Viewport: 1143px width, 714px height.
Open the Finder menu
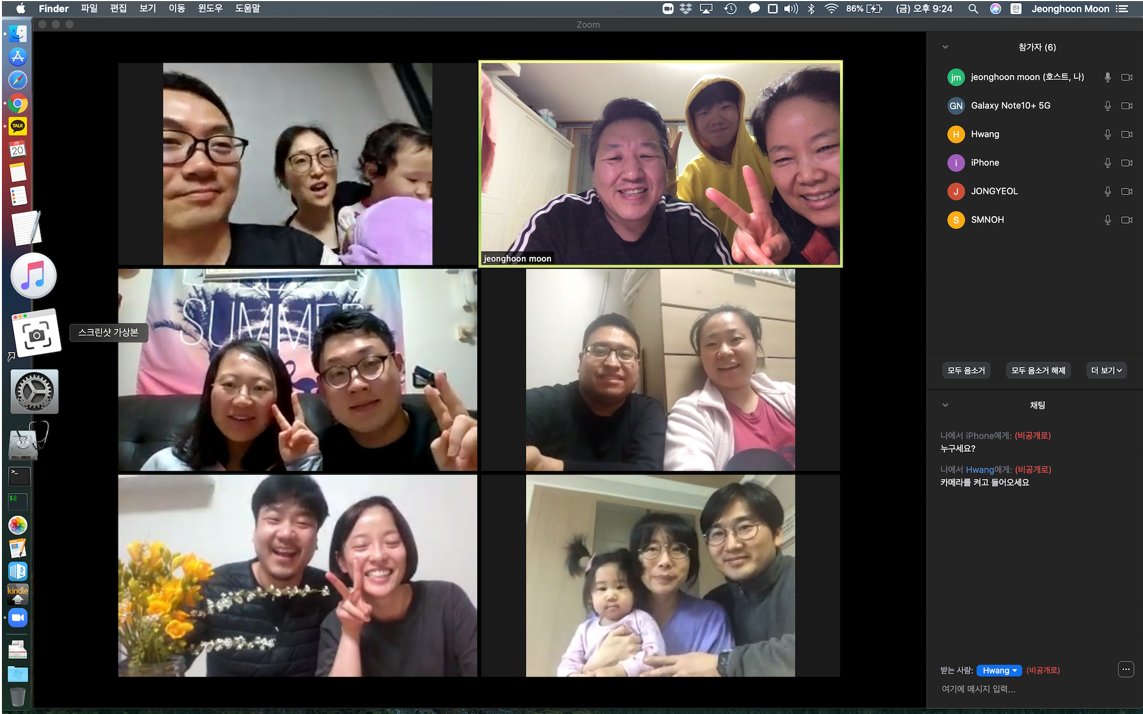coord(53,9)
